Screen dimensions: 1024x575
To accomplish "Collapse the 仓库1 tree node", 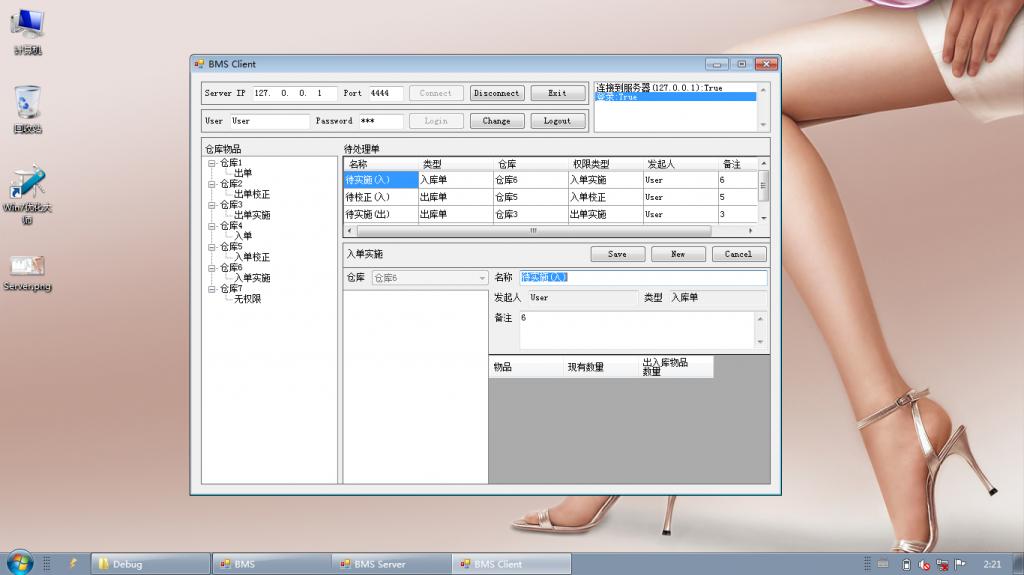I will coord(212,163).
